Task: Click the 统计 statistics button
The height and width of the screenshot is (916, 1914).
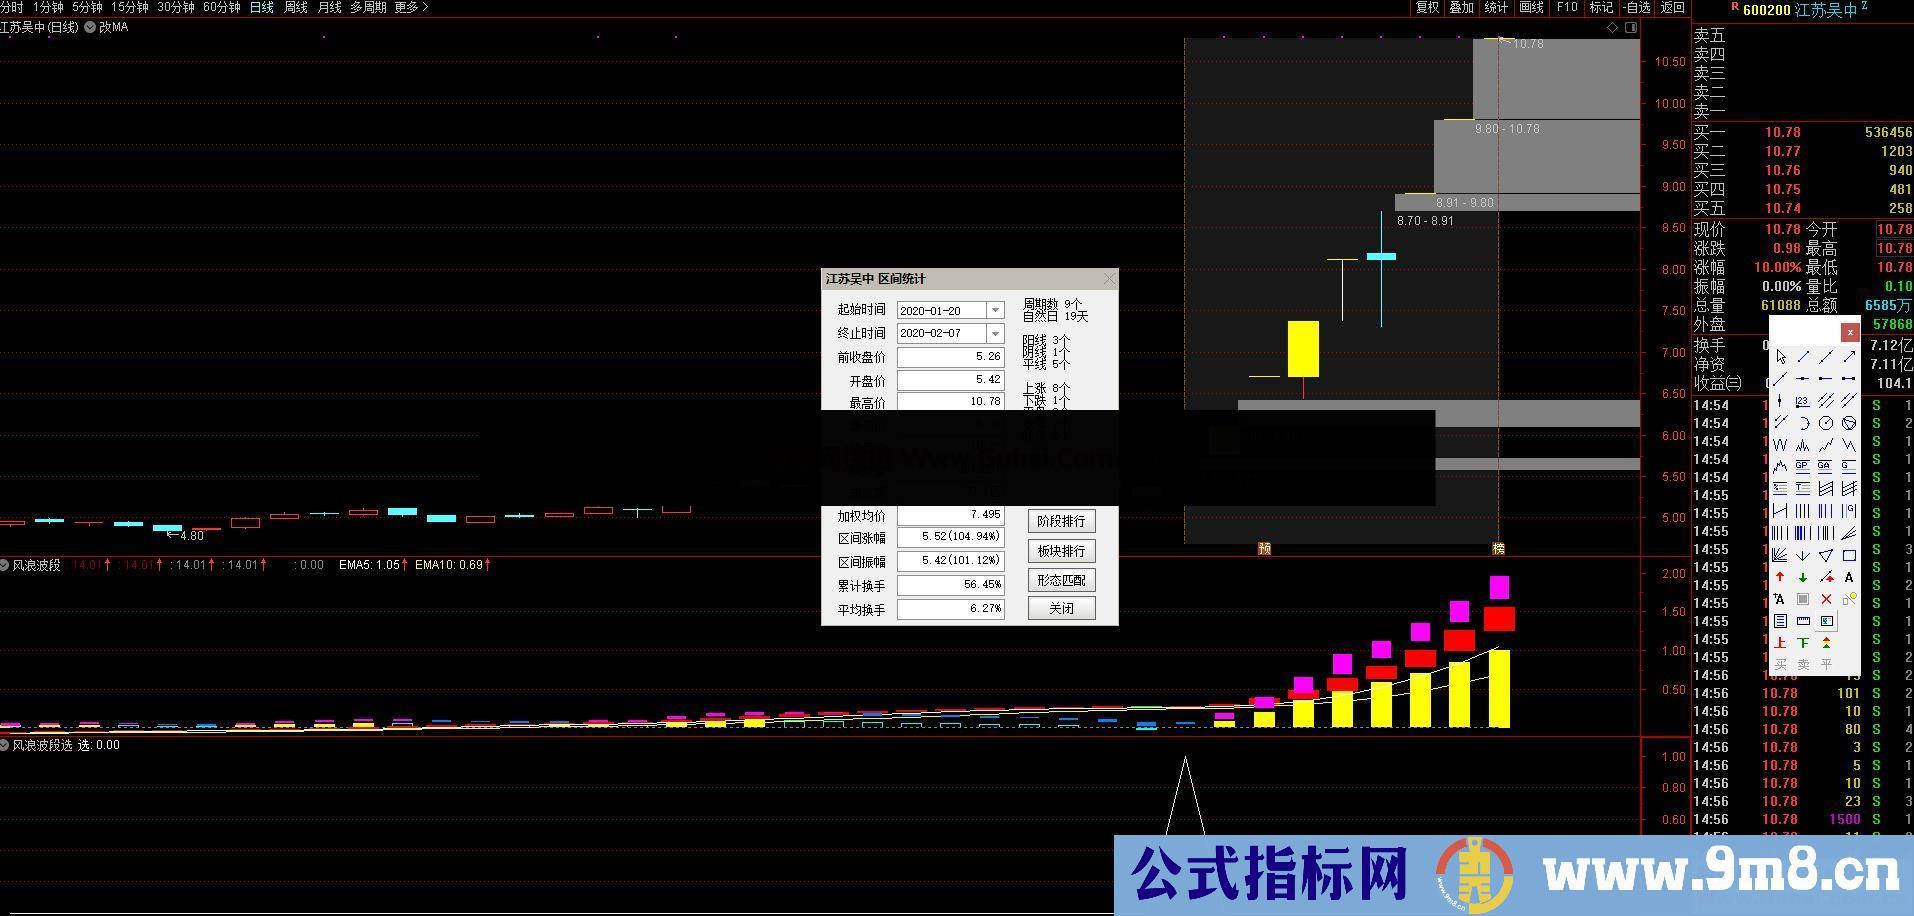Action: pyautogui.click(x=1496, y=7)
